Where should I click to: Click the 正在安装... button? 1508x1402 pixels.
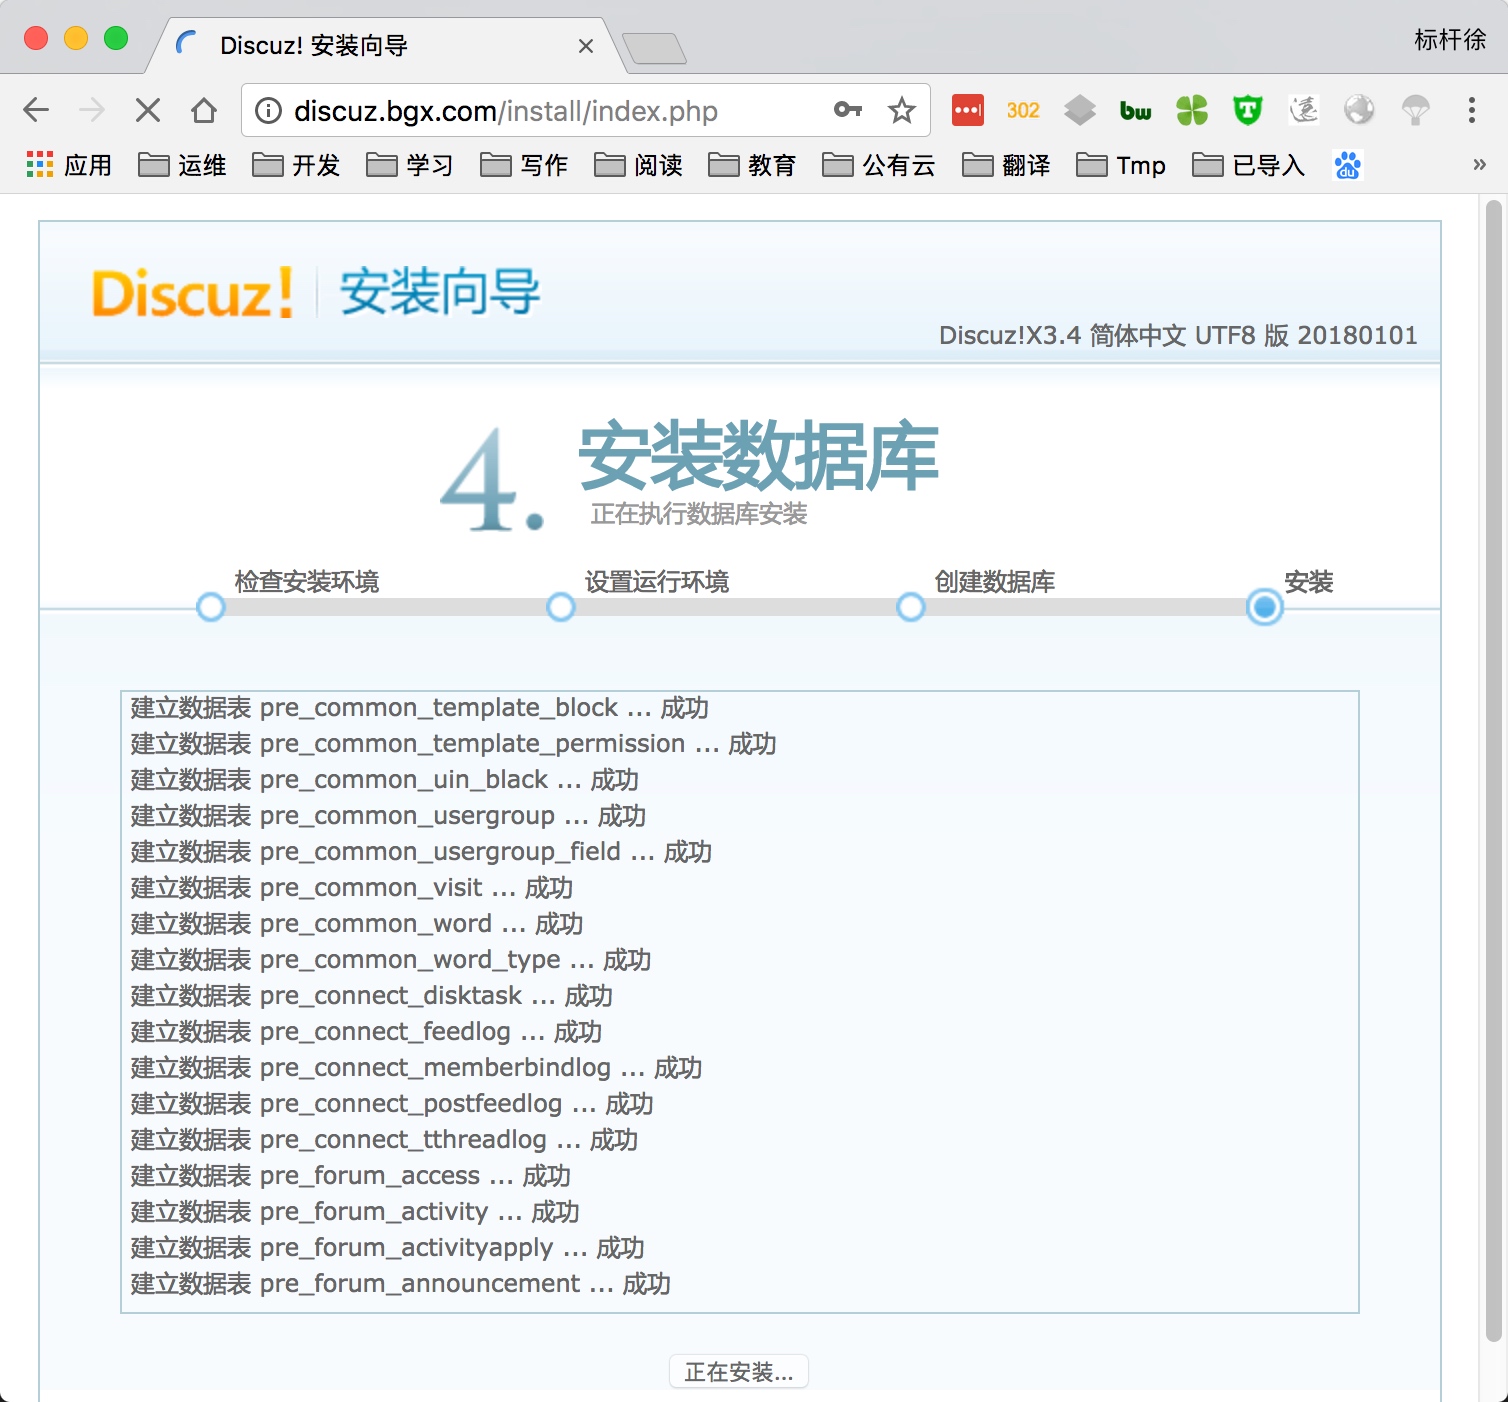pos(739,1372)
